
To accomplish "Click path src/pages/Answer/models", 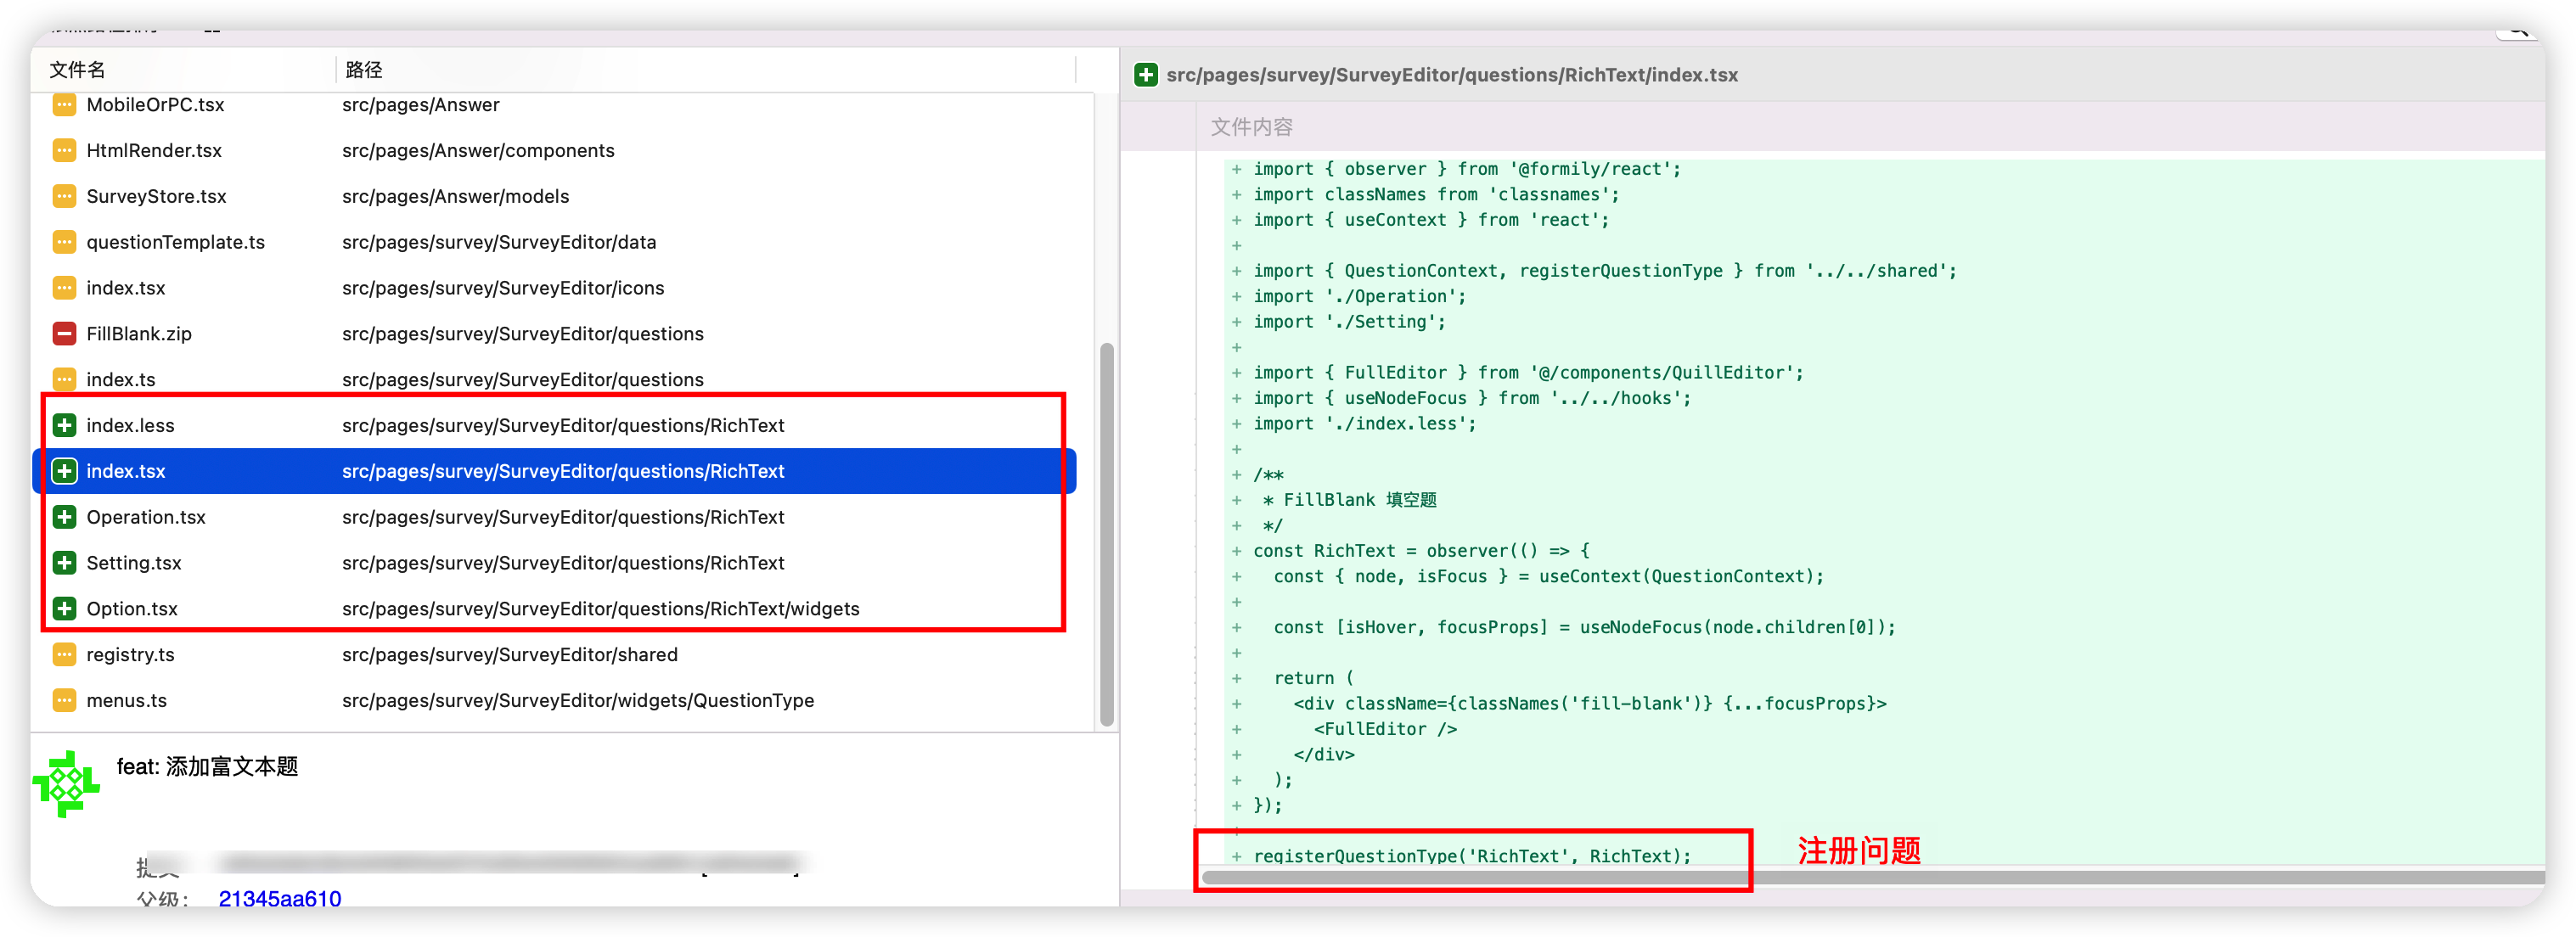I will click(x=455, y=197).
